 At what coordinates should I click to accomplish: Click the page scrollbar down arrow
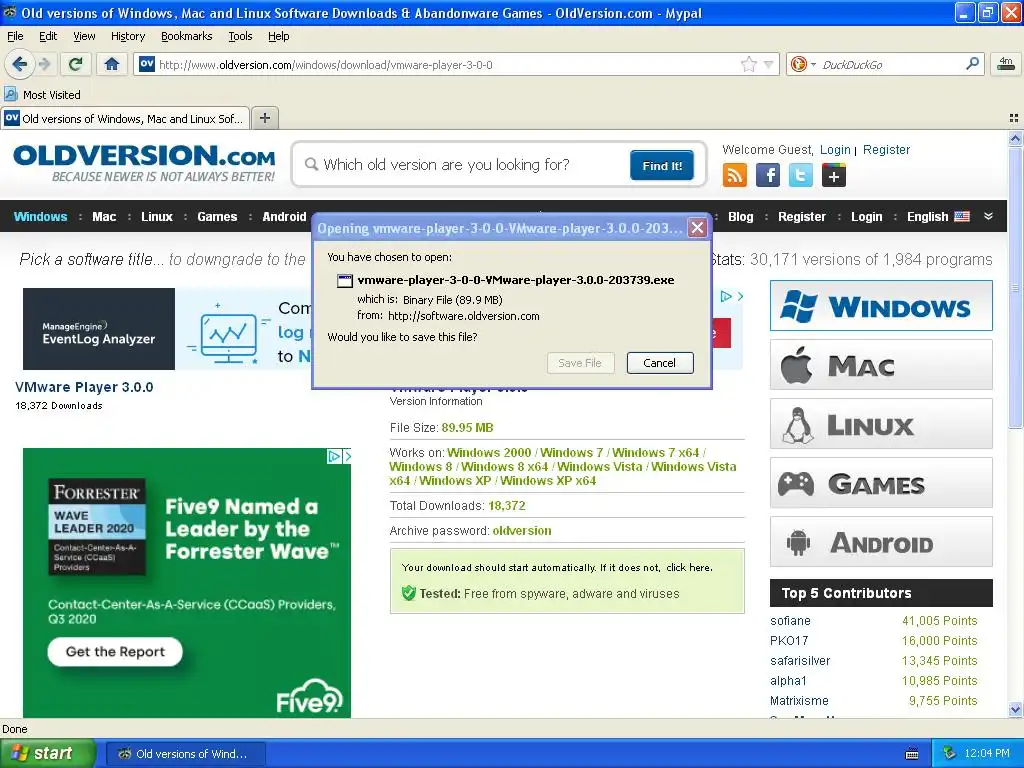[1014, 709]
